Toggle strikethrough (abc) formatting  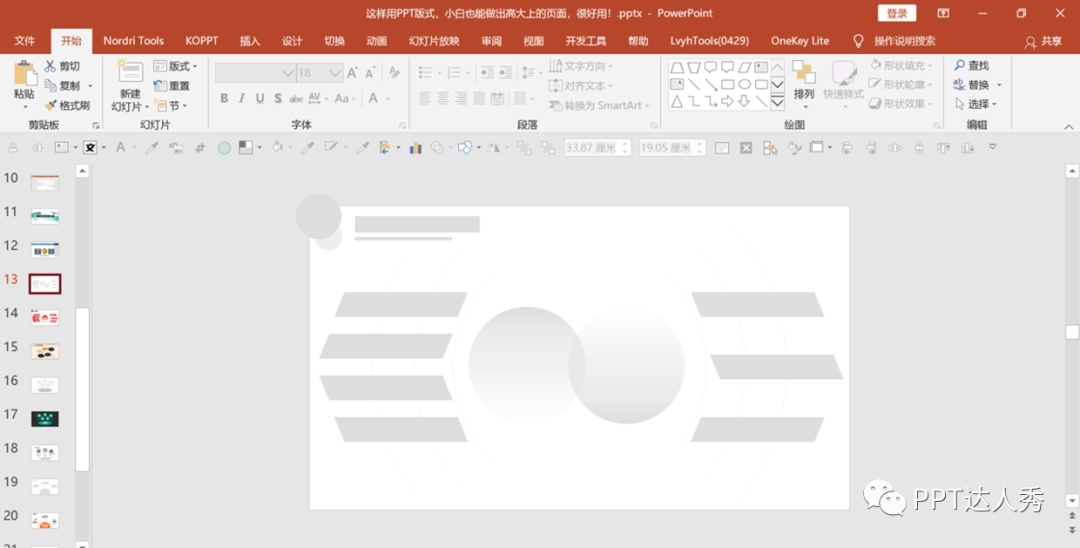coord(296,98)
